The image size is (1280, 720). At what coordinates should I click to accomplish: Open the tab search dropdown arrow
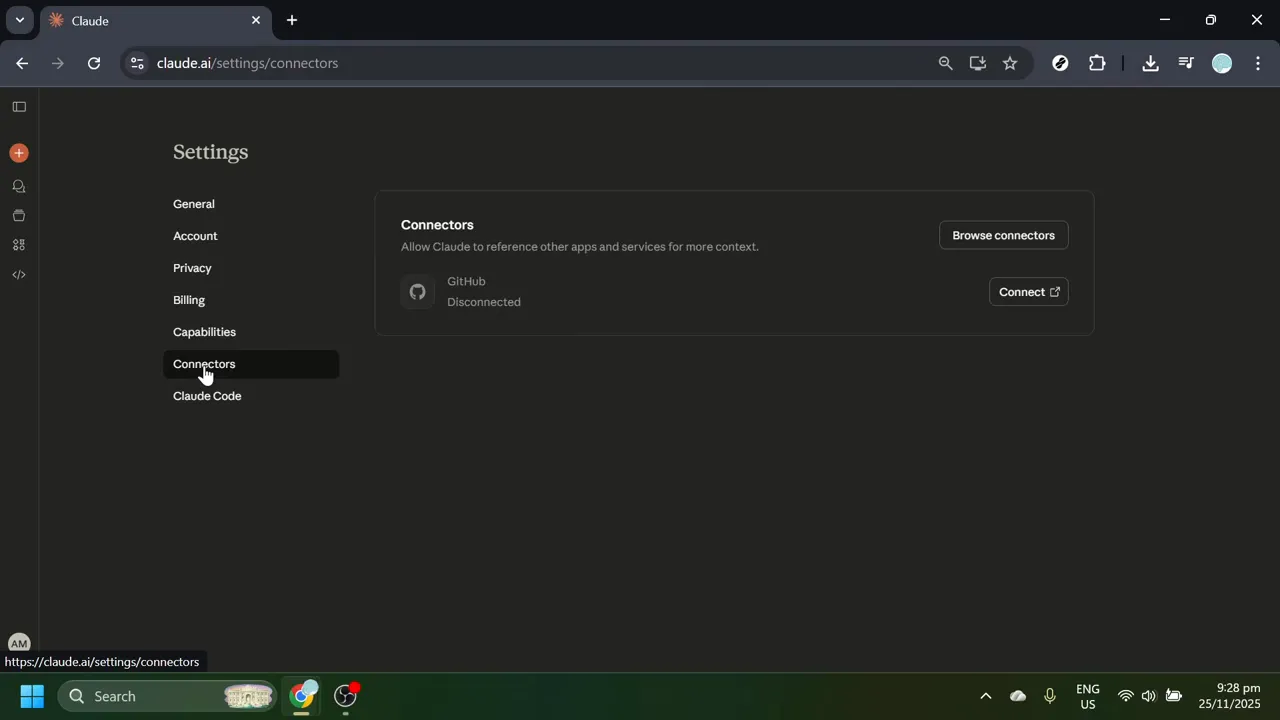(x=19, y=20)
